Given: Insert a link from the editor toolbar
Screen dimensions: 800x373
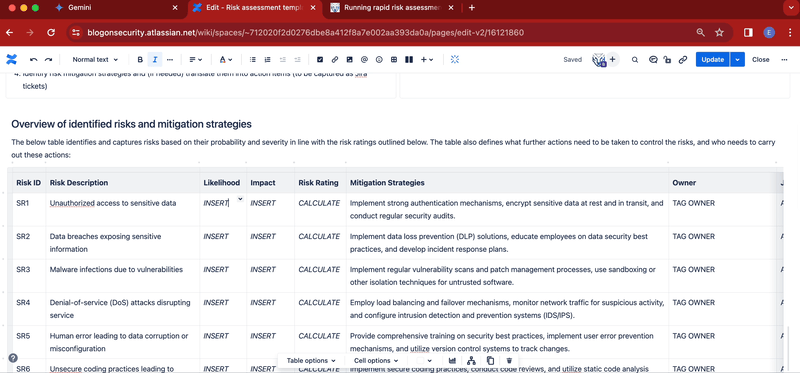Looking at the screenshot, I should (335, 60).
